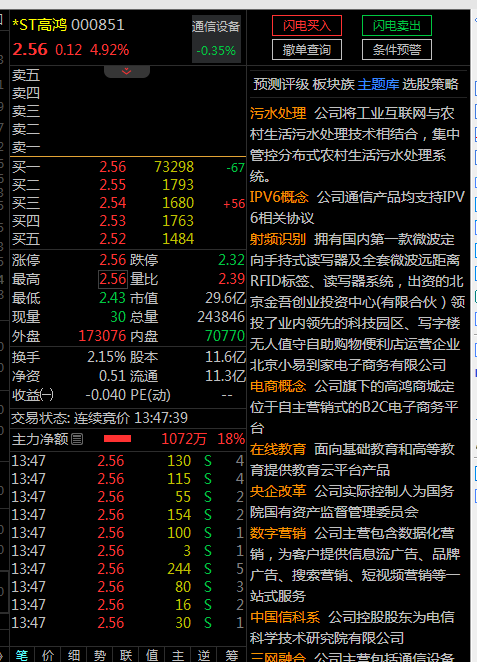Viewport: 477px width, 662px height.
Task: Open the 射频识别 theme link
Action: [278, 239]
